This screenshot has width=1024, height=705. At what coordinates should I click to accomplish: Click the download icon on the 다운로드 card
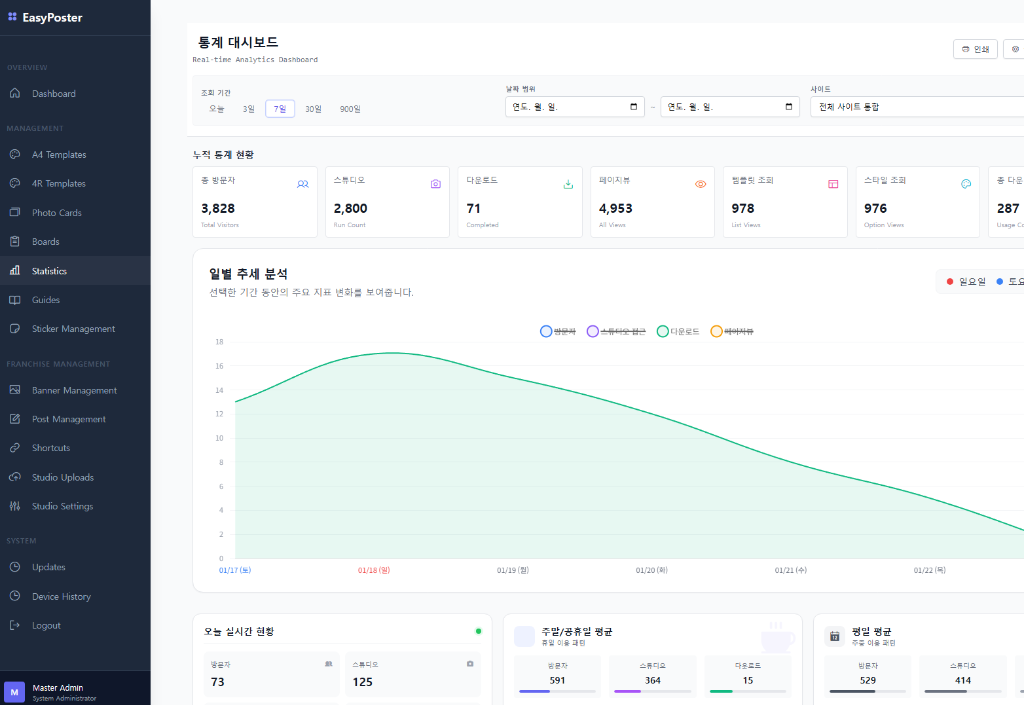[568, 184]
